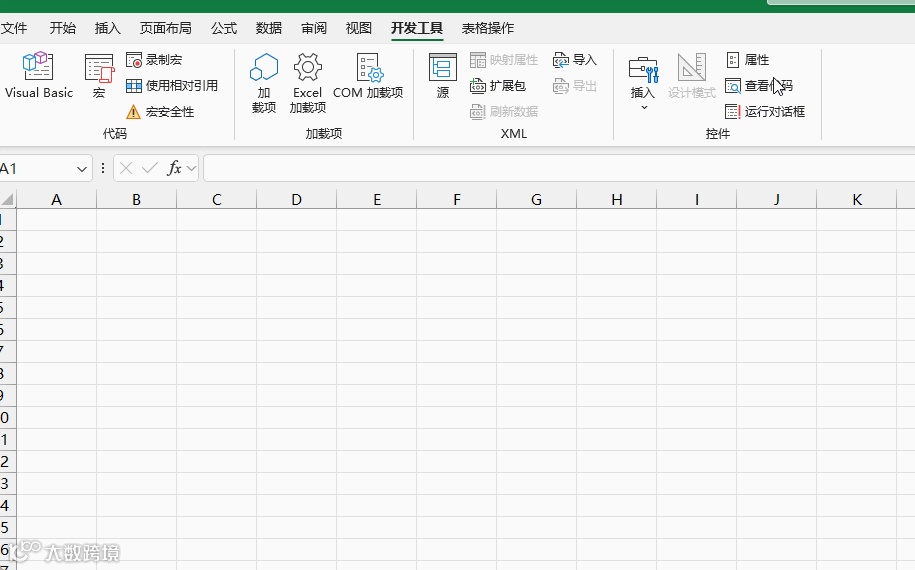This screenshot has width=915, height=570.
Task: Switch to the 数据 data tab
Action: pos(269,28)
